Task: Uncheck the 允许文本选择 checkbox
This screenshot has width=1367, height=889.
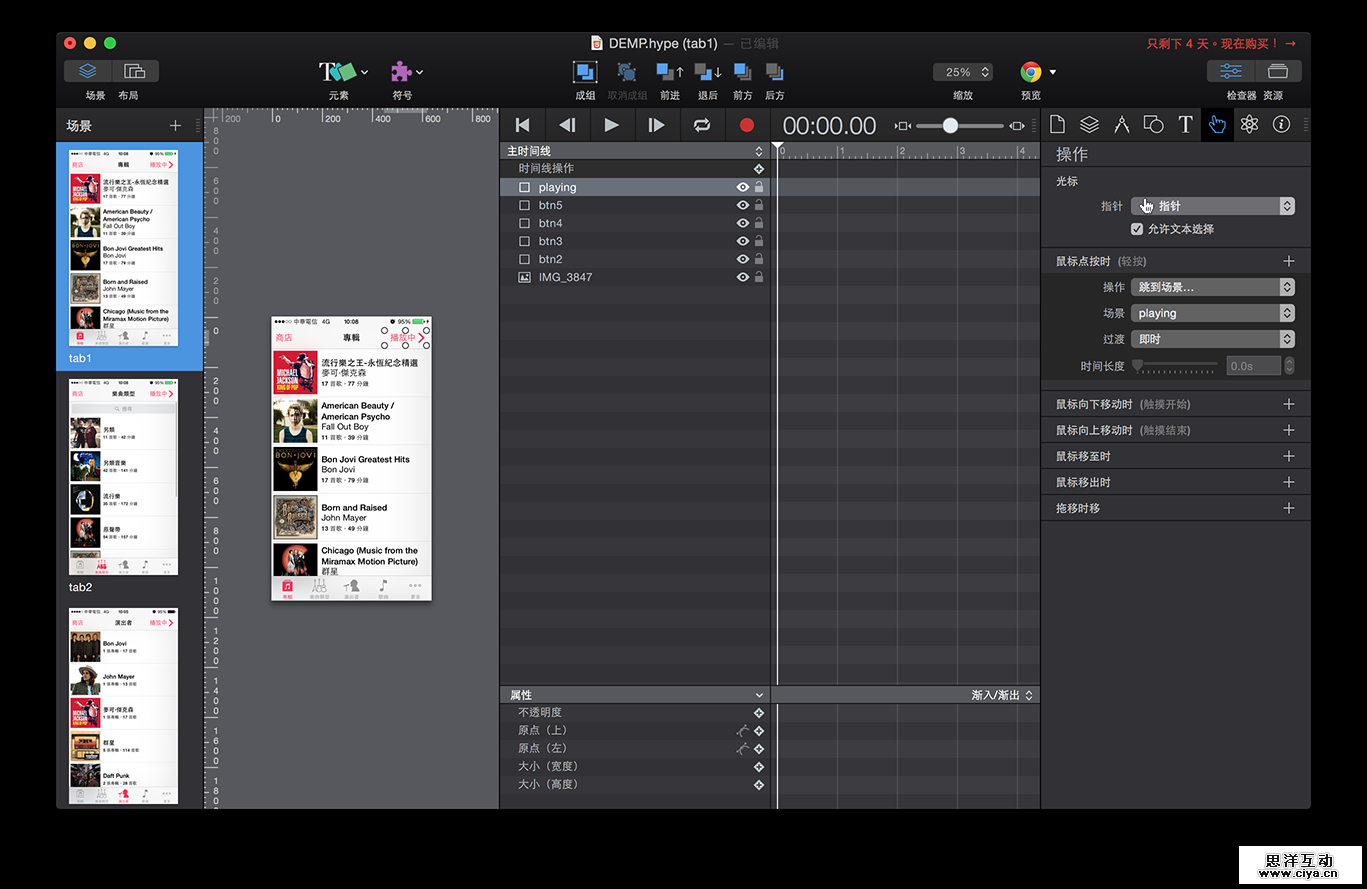Action: [x=1137, y=229]
